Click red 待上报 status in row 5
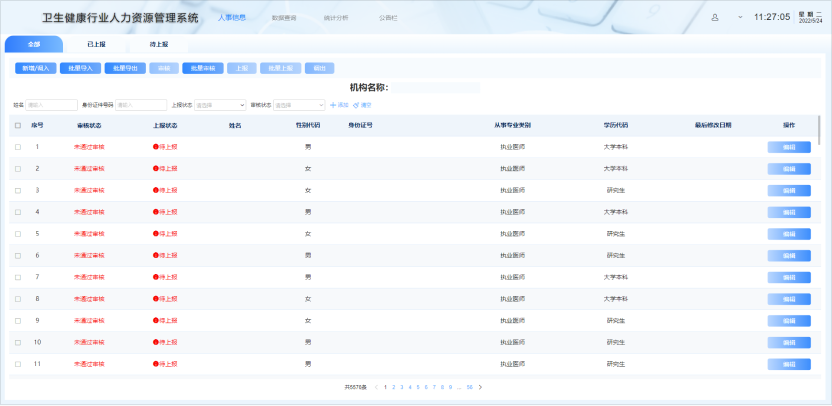The width and height of the screenshot is (832, 406). tap(165, 233)
